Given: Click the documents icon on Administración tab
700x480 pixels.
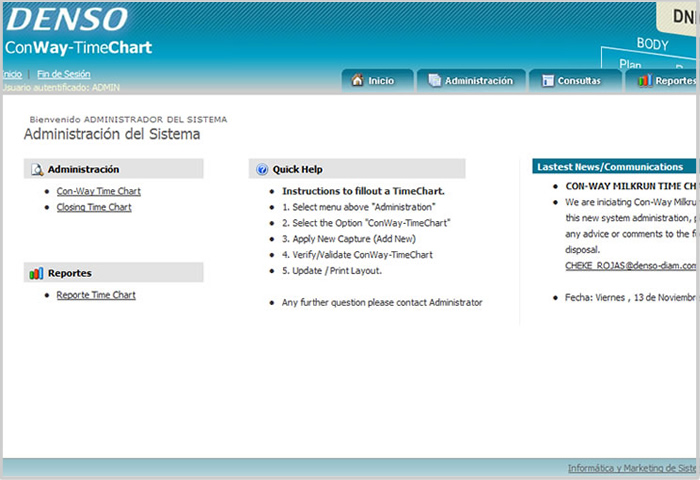Looking at the screenshot, I should (x=434, y=80).
